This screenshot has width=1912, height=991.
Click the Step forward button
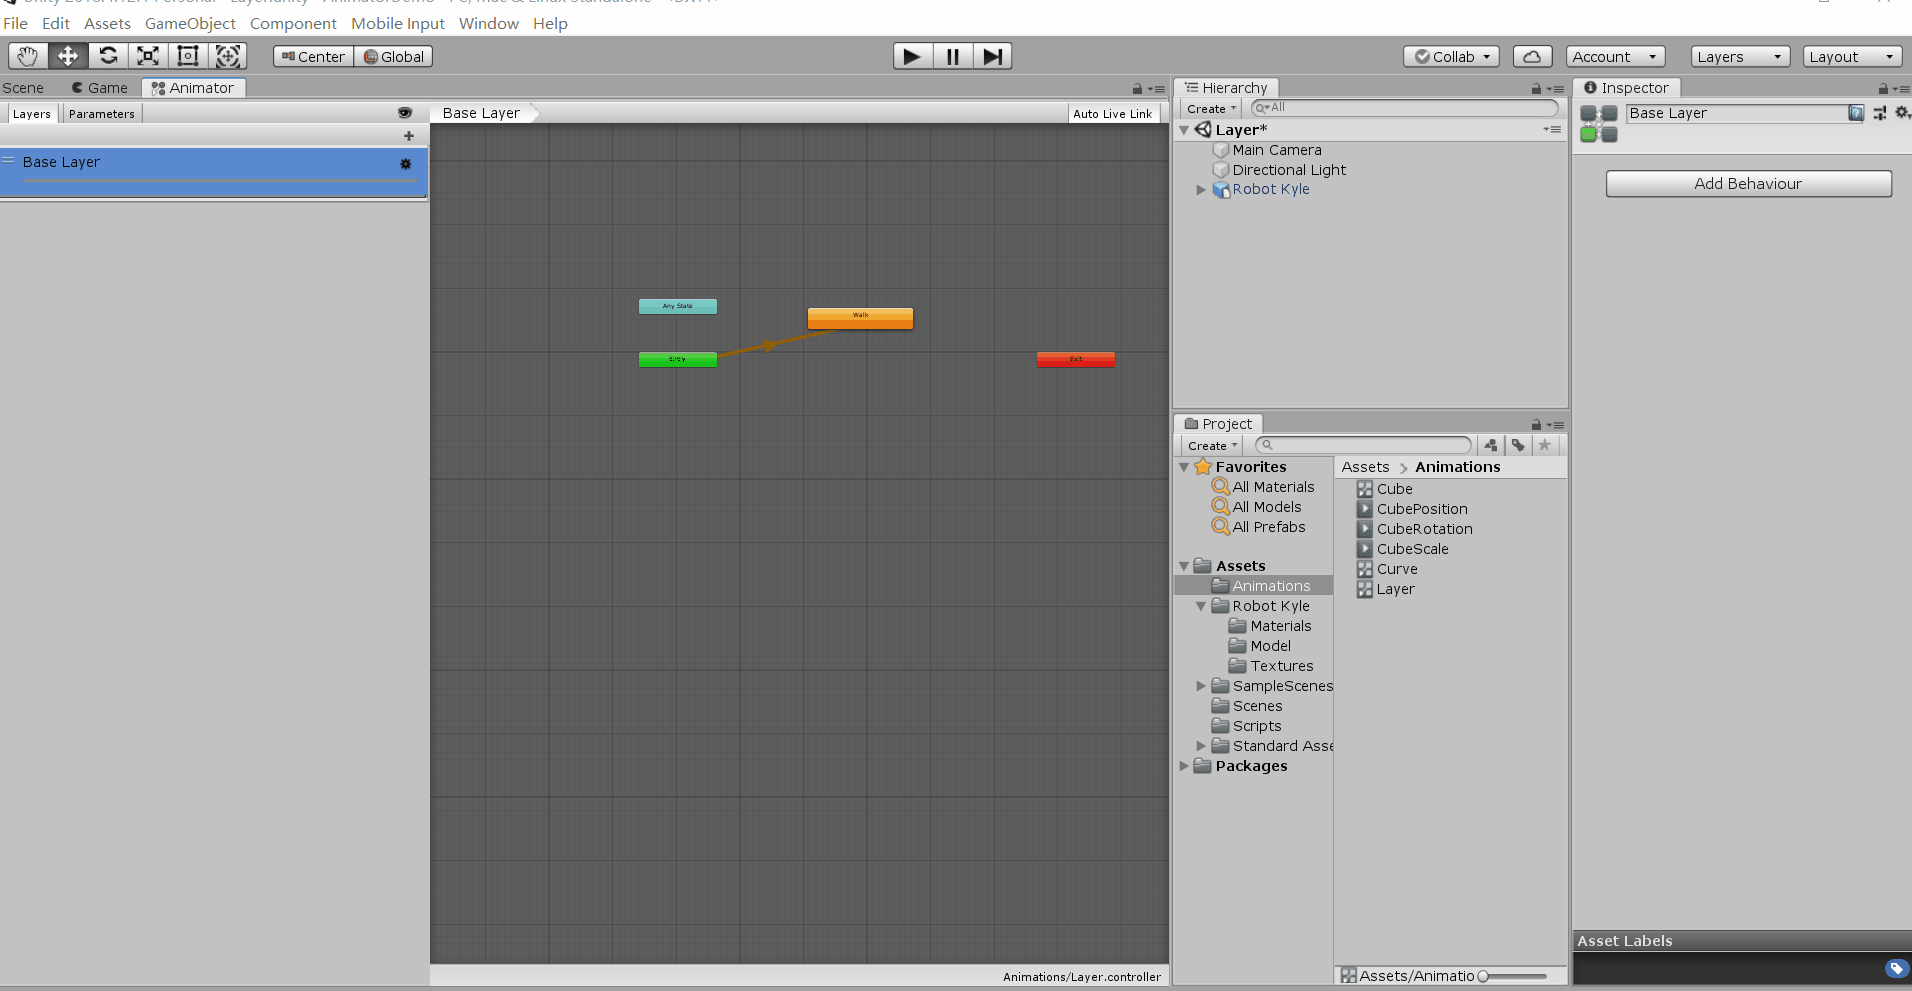tap(992, 56)
